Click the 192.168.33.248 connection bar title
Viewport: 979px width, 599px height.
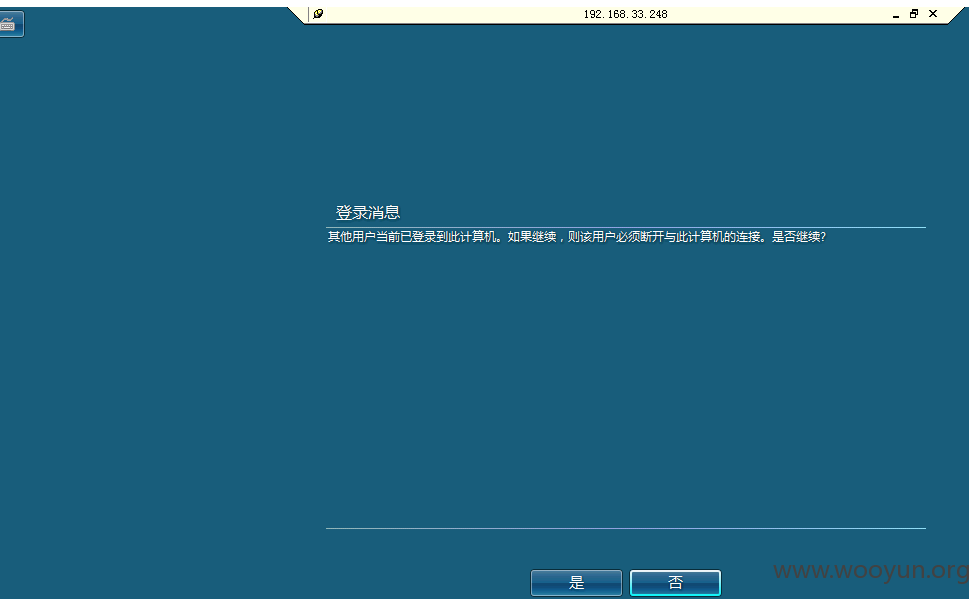click(x=625, y=14)
